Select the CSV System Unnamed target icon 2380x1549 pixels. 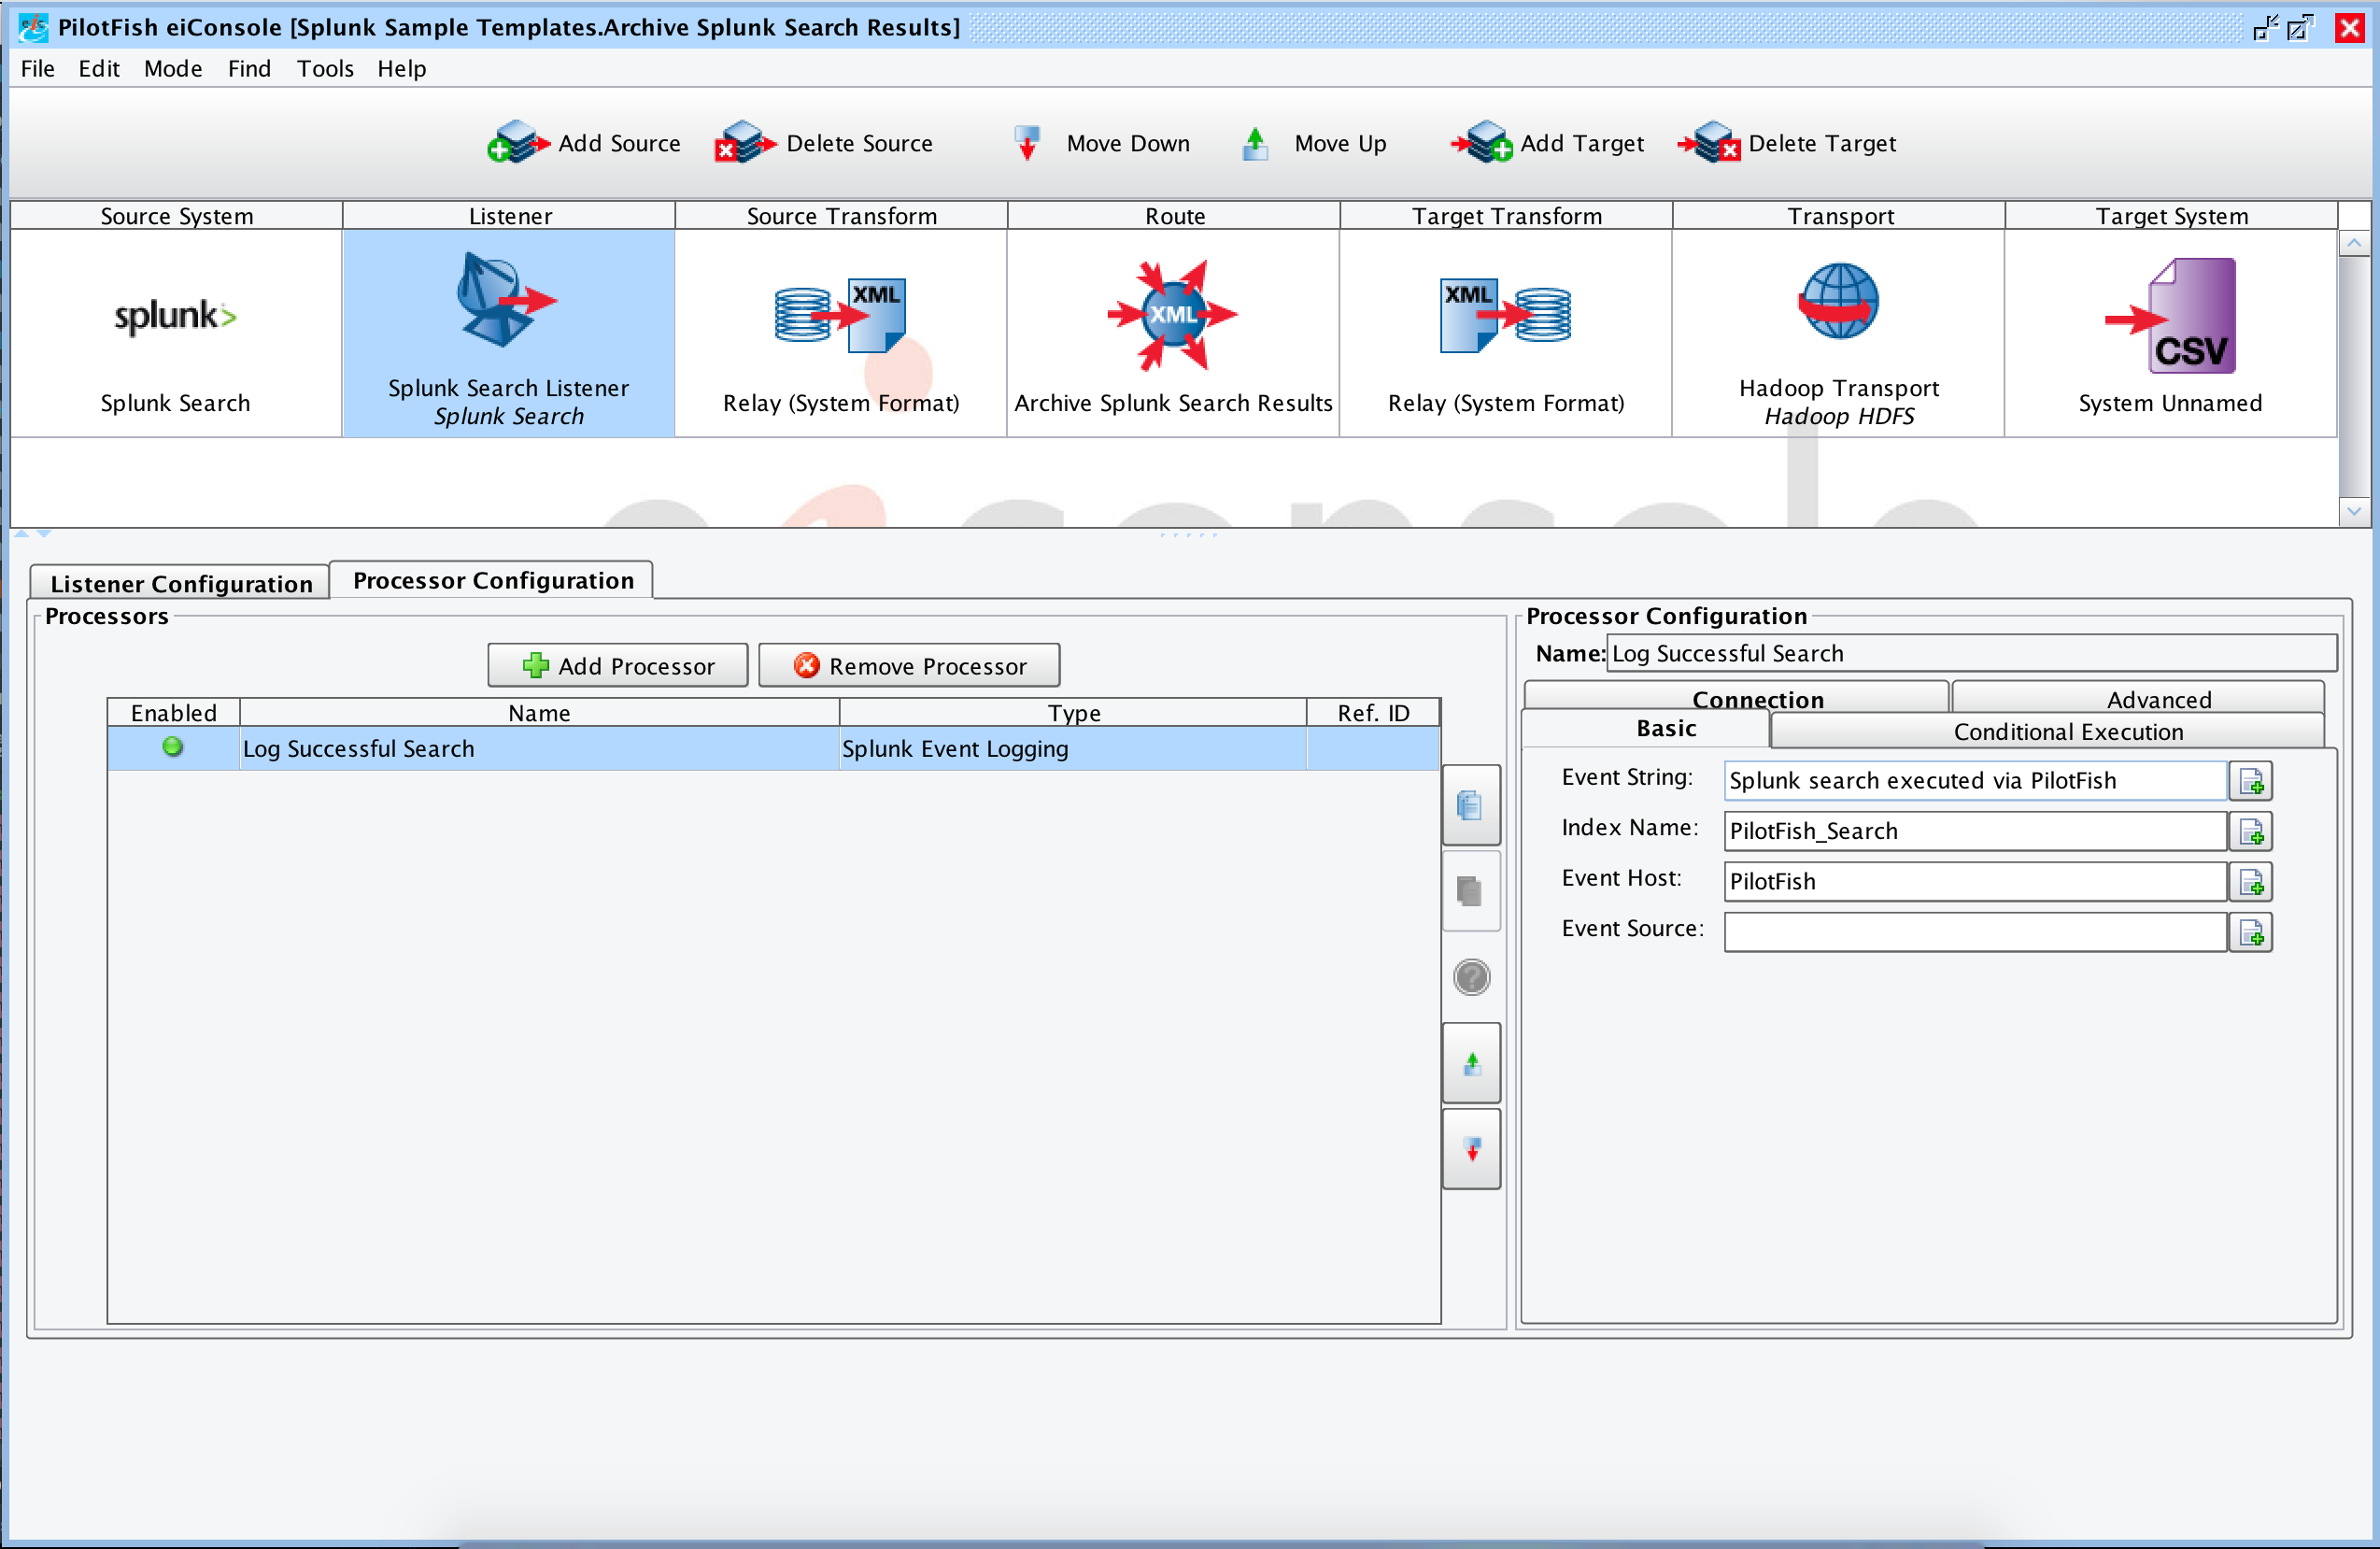pyautogui.click(x=2171, y=316)
